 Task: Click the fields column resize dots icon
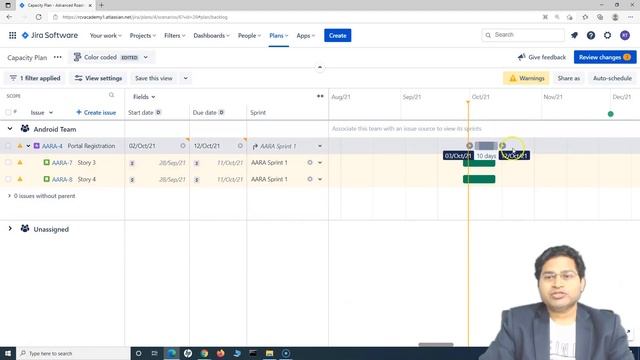coord(320,96)
